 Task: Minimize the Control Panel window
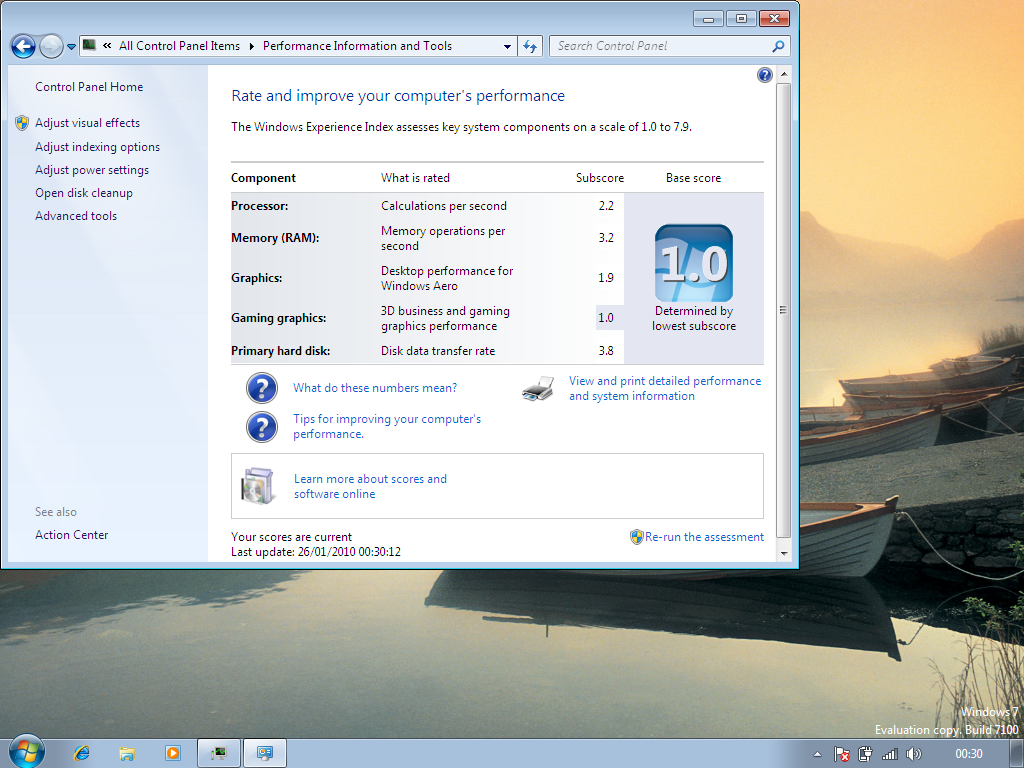(x=708, y=19)
